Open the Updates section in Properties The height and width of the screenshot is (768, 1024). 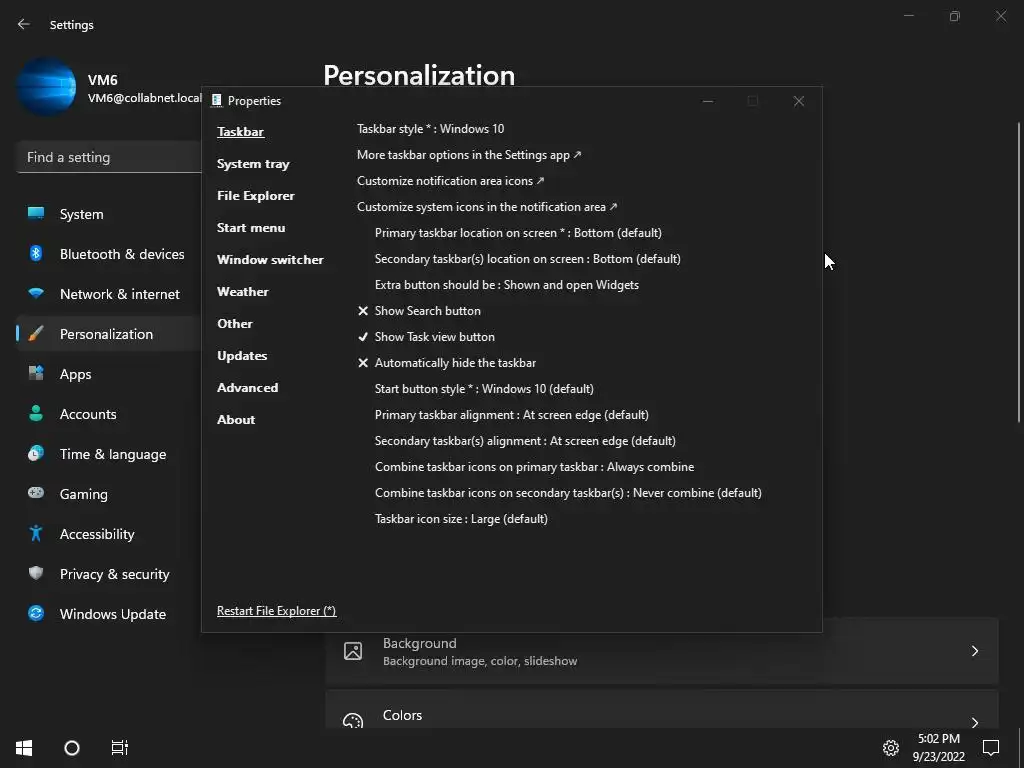coord(242,355)
